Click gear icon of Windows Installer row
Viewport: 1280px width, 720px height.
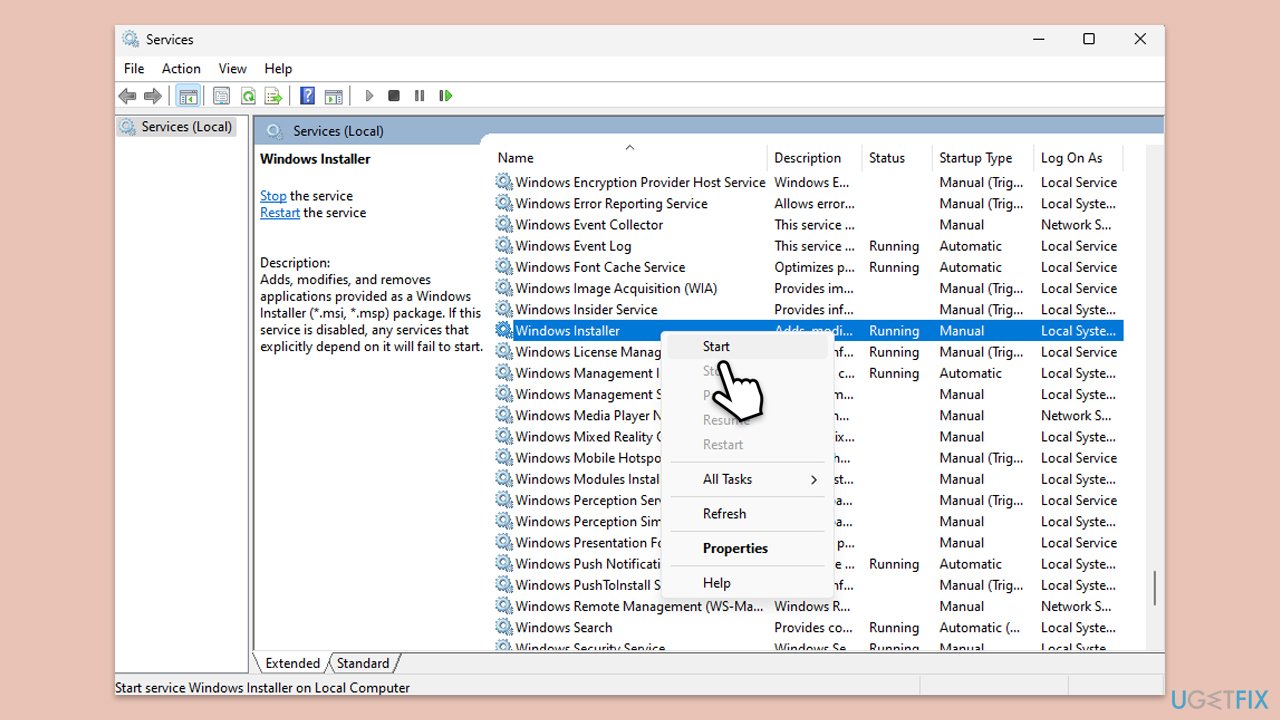[504, 331]
